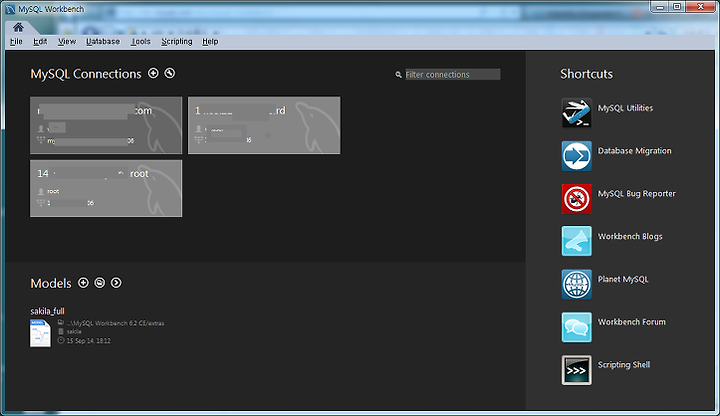Minimize the MySQL Workbench window
The width and height of the screenshot is (720, 416).
660,6
